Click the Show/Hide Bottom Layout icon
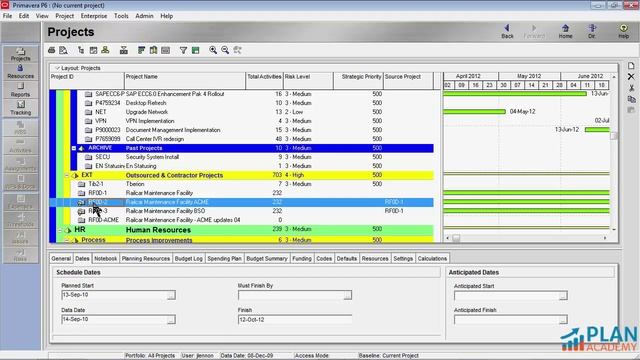Image resolution: width=640 pixels, height=360 pixels. point(124,50)
